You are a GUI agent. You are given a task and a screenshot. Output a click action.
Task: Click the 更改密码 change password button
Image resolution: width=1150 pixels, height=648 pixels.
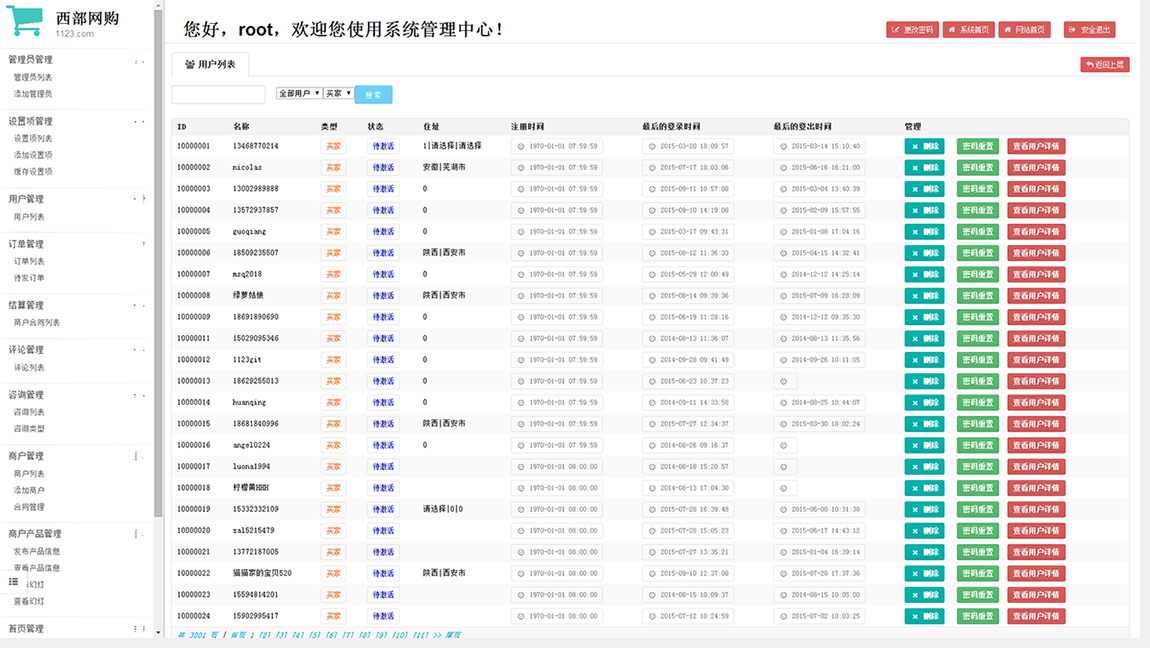912,30
